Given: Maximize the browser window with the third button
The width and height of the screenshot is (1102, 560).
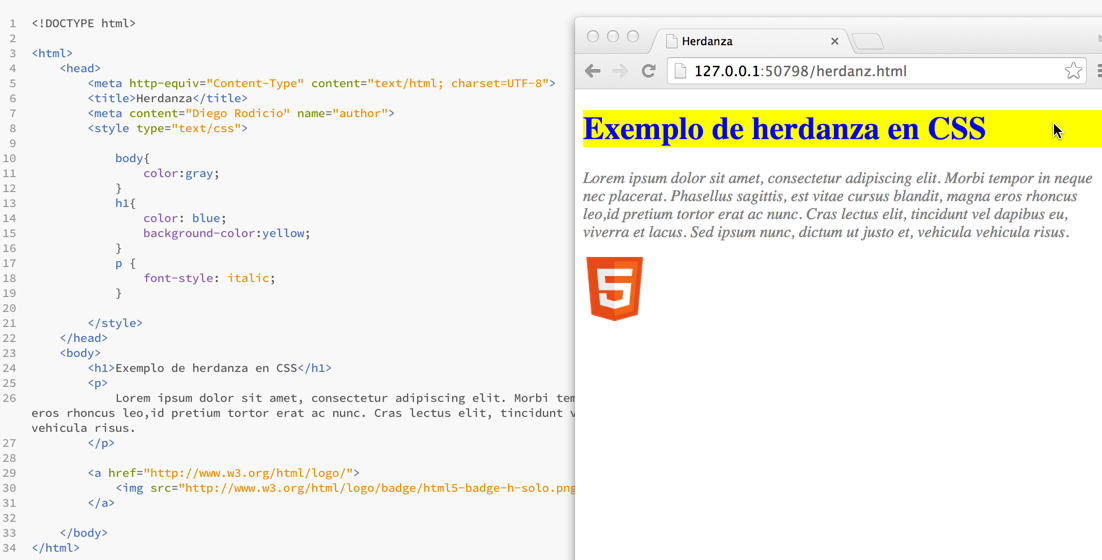Looking at the screenshot, I should pyautogui.click(x=633, y=36).
